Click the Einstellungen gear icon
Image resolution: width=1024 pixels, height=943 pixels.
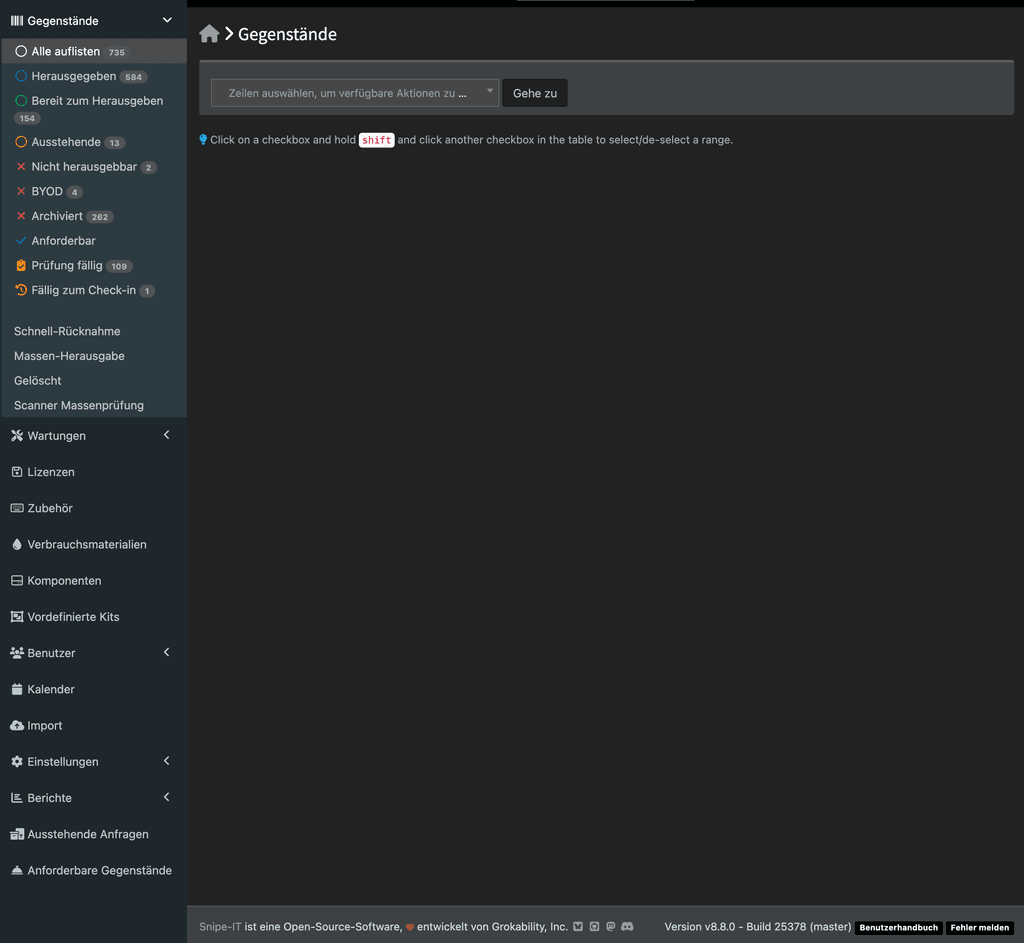(17, 761)
